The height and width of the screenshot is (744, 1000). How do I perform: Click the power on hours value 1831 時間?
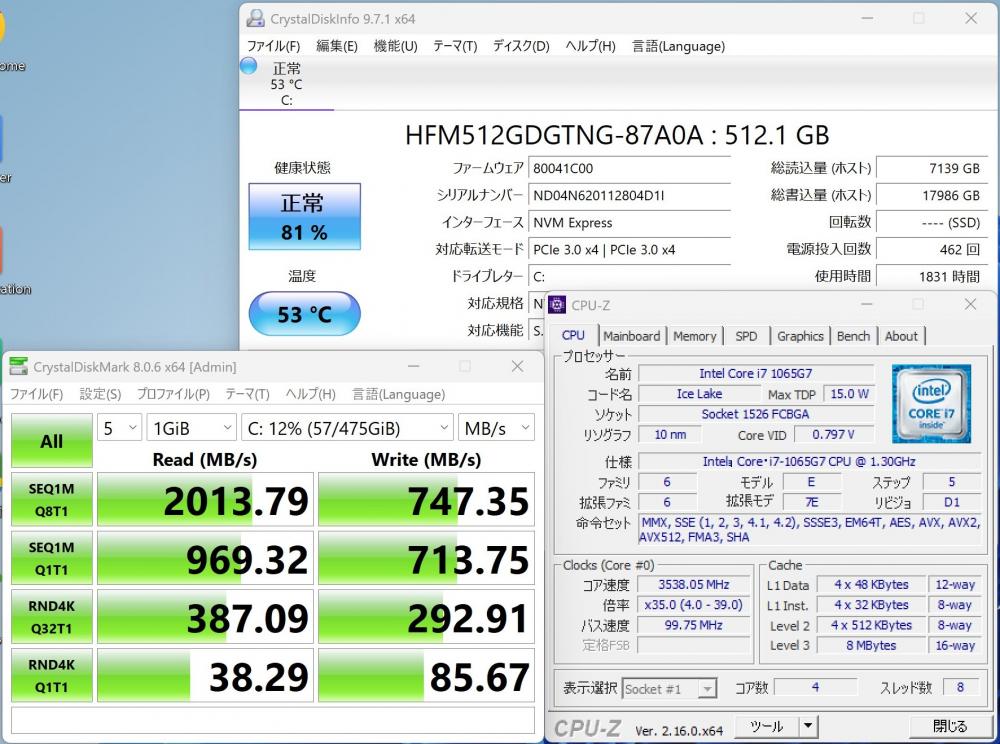[932, 276]
